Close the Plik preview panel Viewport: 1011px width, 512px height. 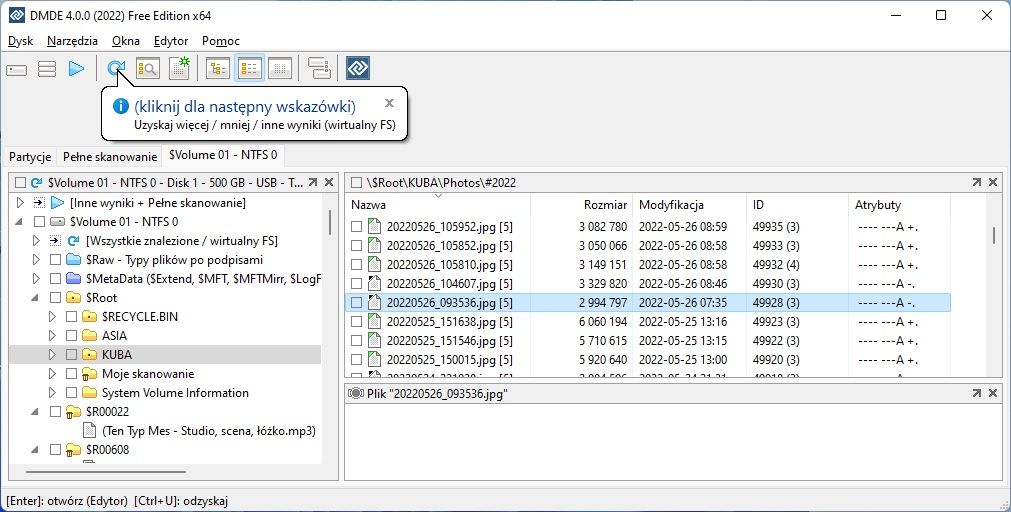tap(993, 393)
